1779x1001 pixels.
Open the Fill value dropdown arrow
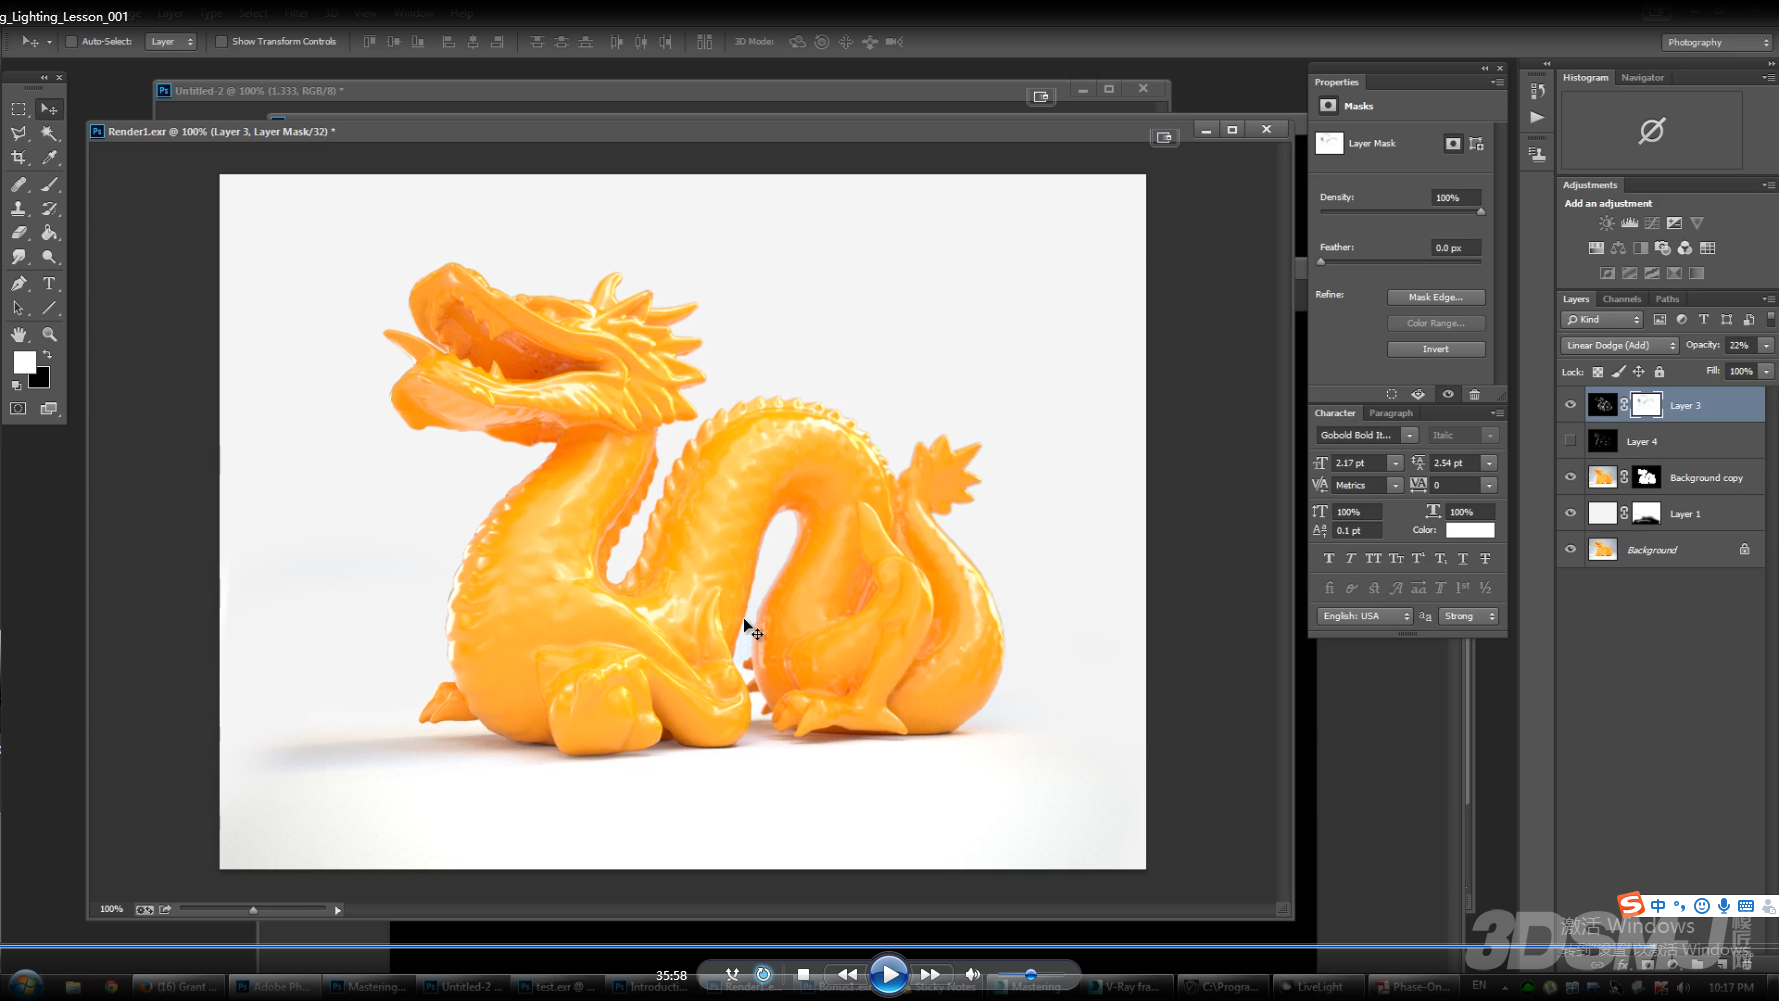(x=1766, y=372)
